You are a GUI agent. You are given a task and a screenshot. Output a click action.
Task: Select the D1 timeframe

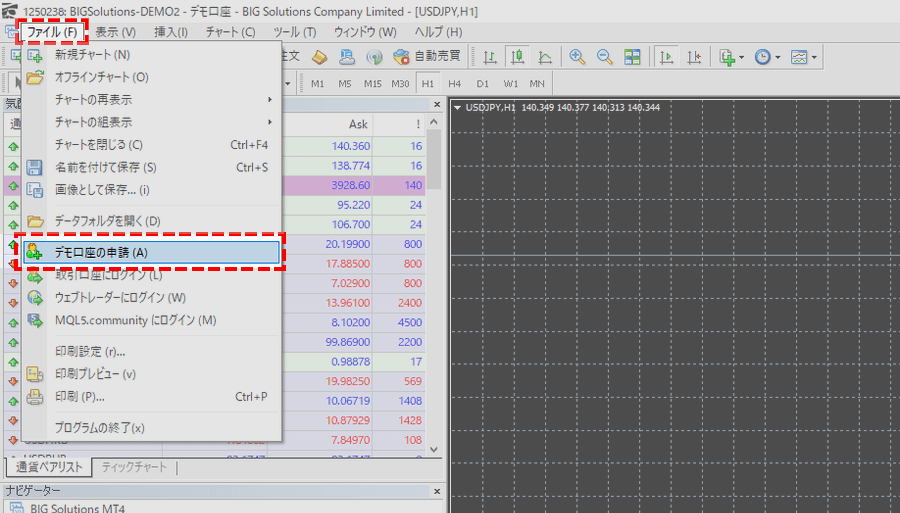(x=483, y=84)
